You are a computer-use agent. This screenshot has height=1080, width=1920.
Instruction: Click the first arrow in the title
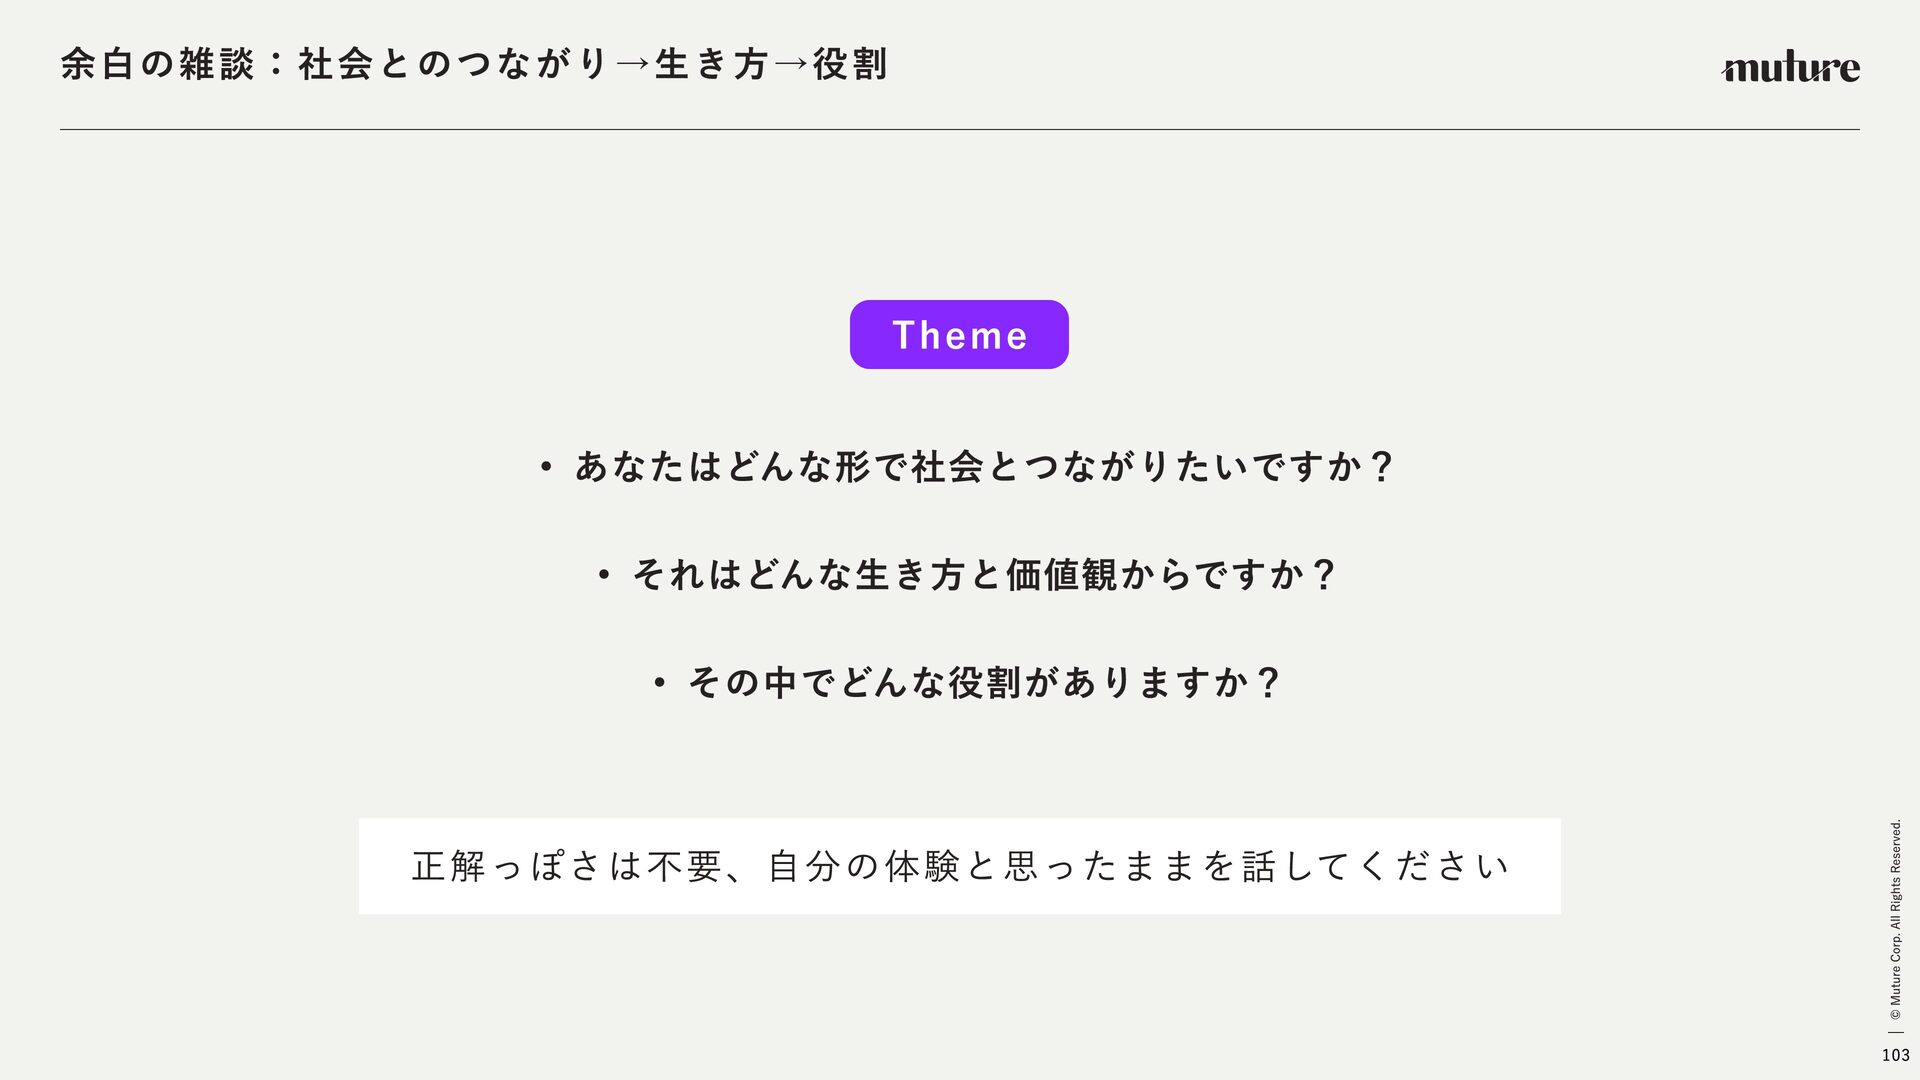pyautogui.click(x=633, y=65)
